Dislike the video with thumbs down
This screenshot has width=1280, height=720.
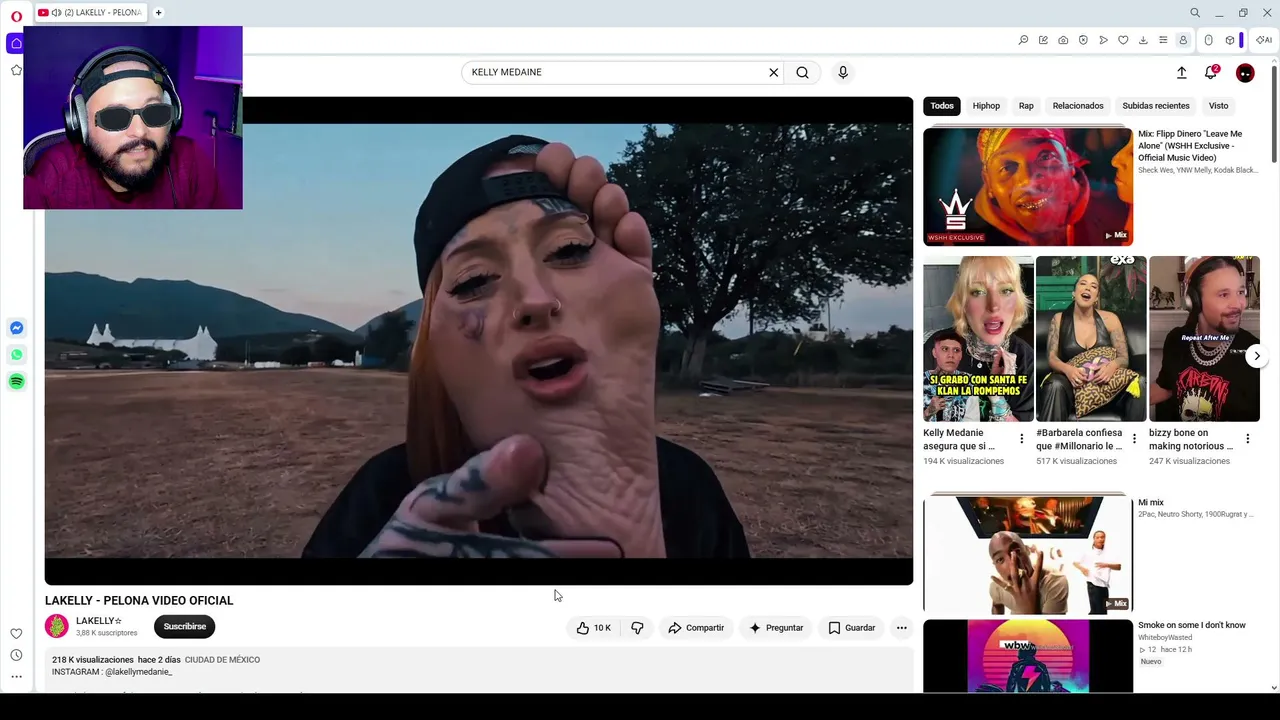(637, 628)
